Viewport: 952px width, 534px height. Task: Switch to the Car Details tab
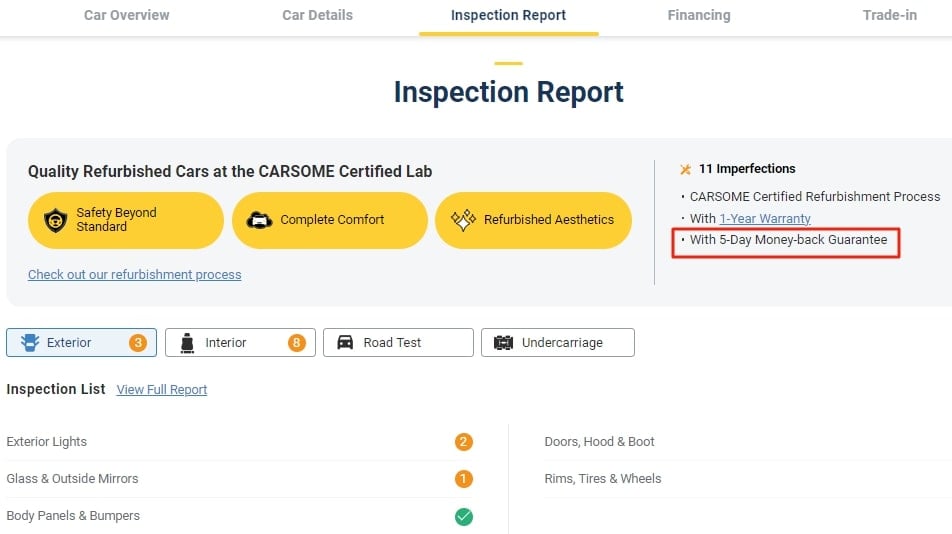coord(317,15)
